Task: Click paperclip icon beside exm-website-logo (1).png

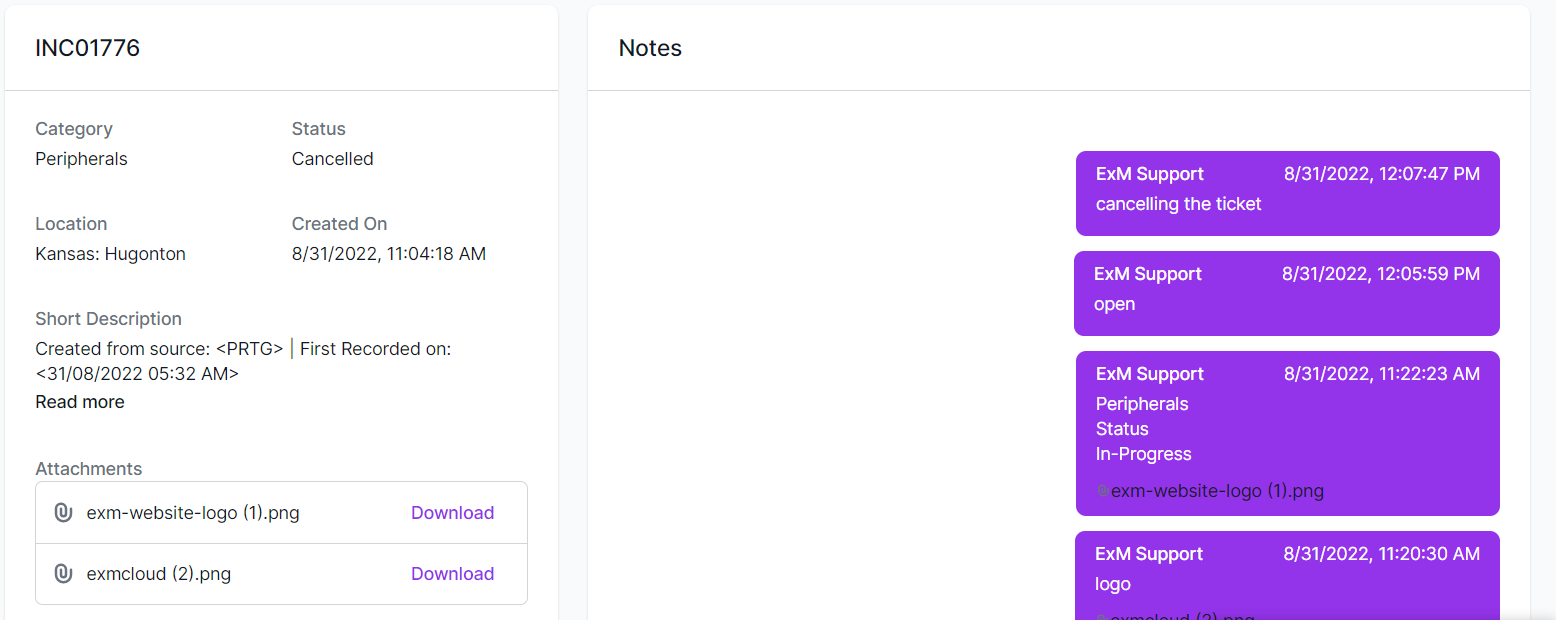Action: point(63,513)
